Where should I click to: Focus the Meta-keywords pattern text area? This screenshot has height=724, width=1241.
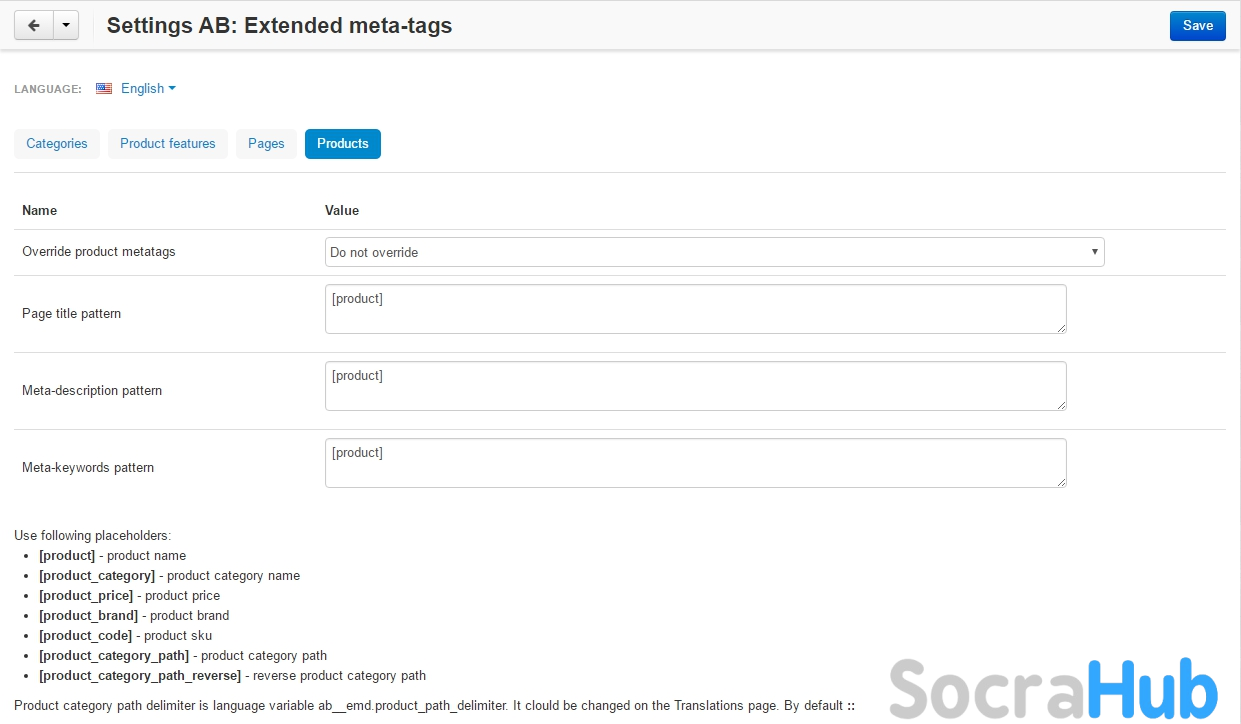pyautogui.click(x=695, y=463)
